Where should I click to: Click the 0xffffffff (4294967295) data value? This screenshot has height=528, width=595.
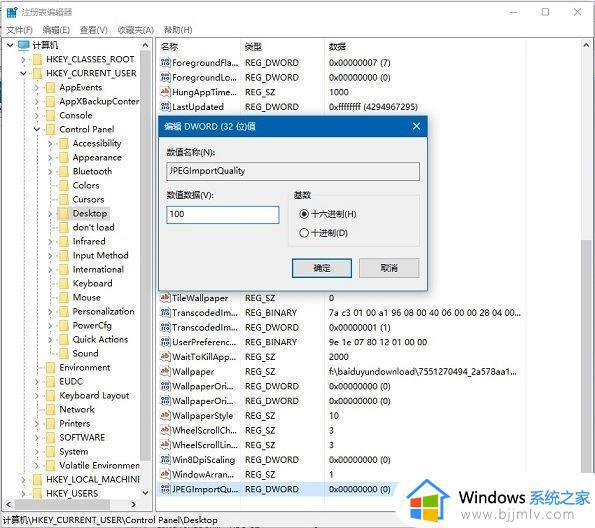click(373, 107)
